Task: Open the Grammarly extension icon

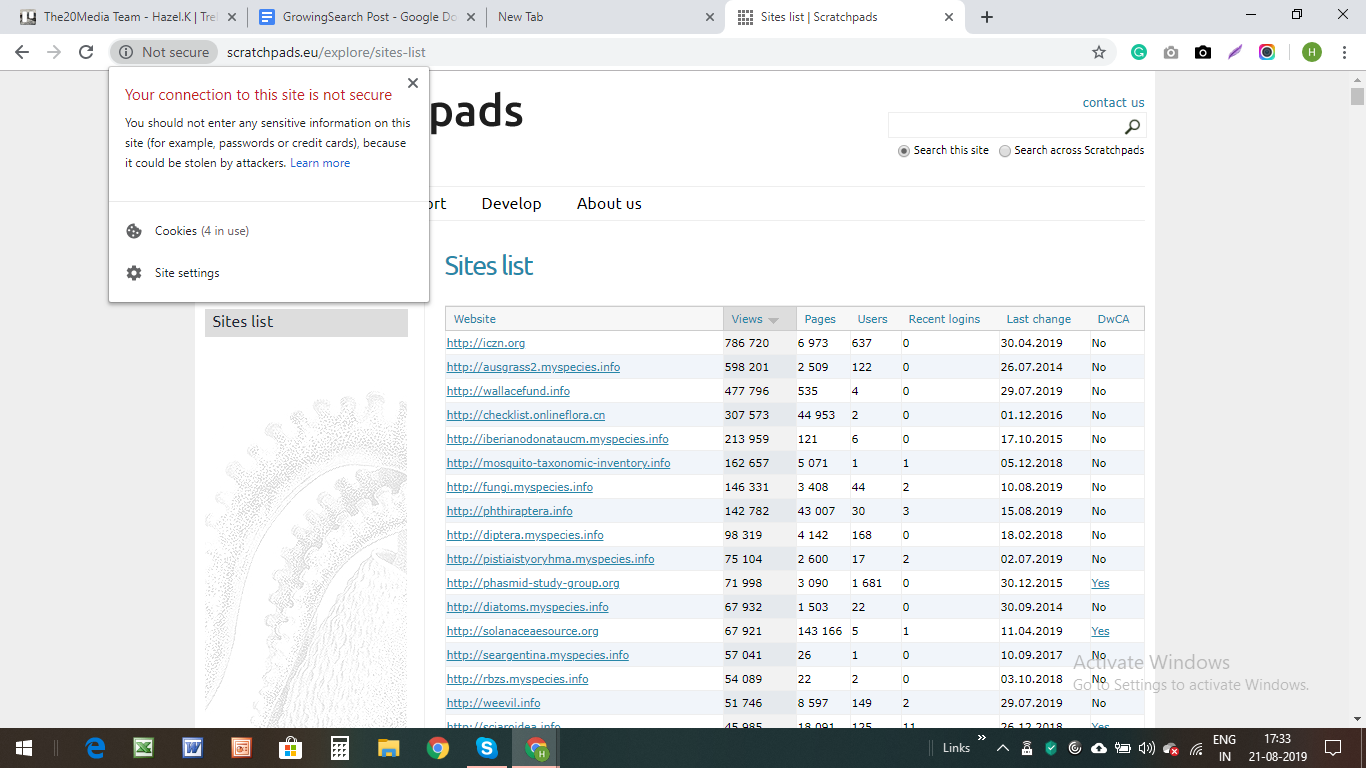Action: pos(1139,52)
